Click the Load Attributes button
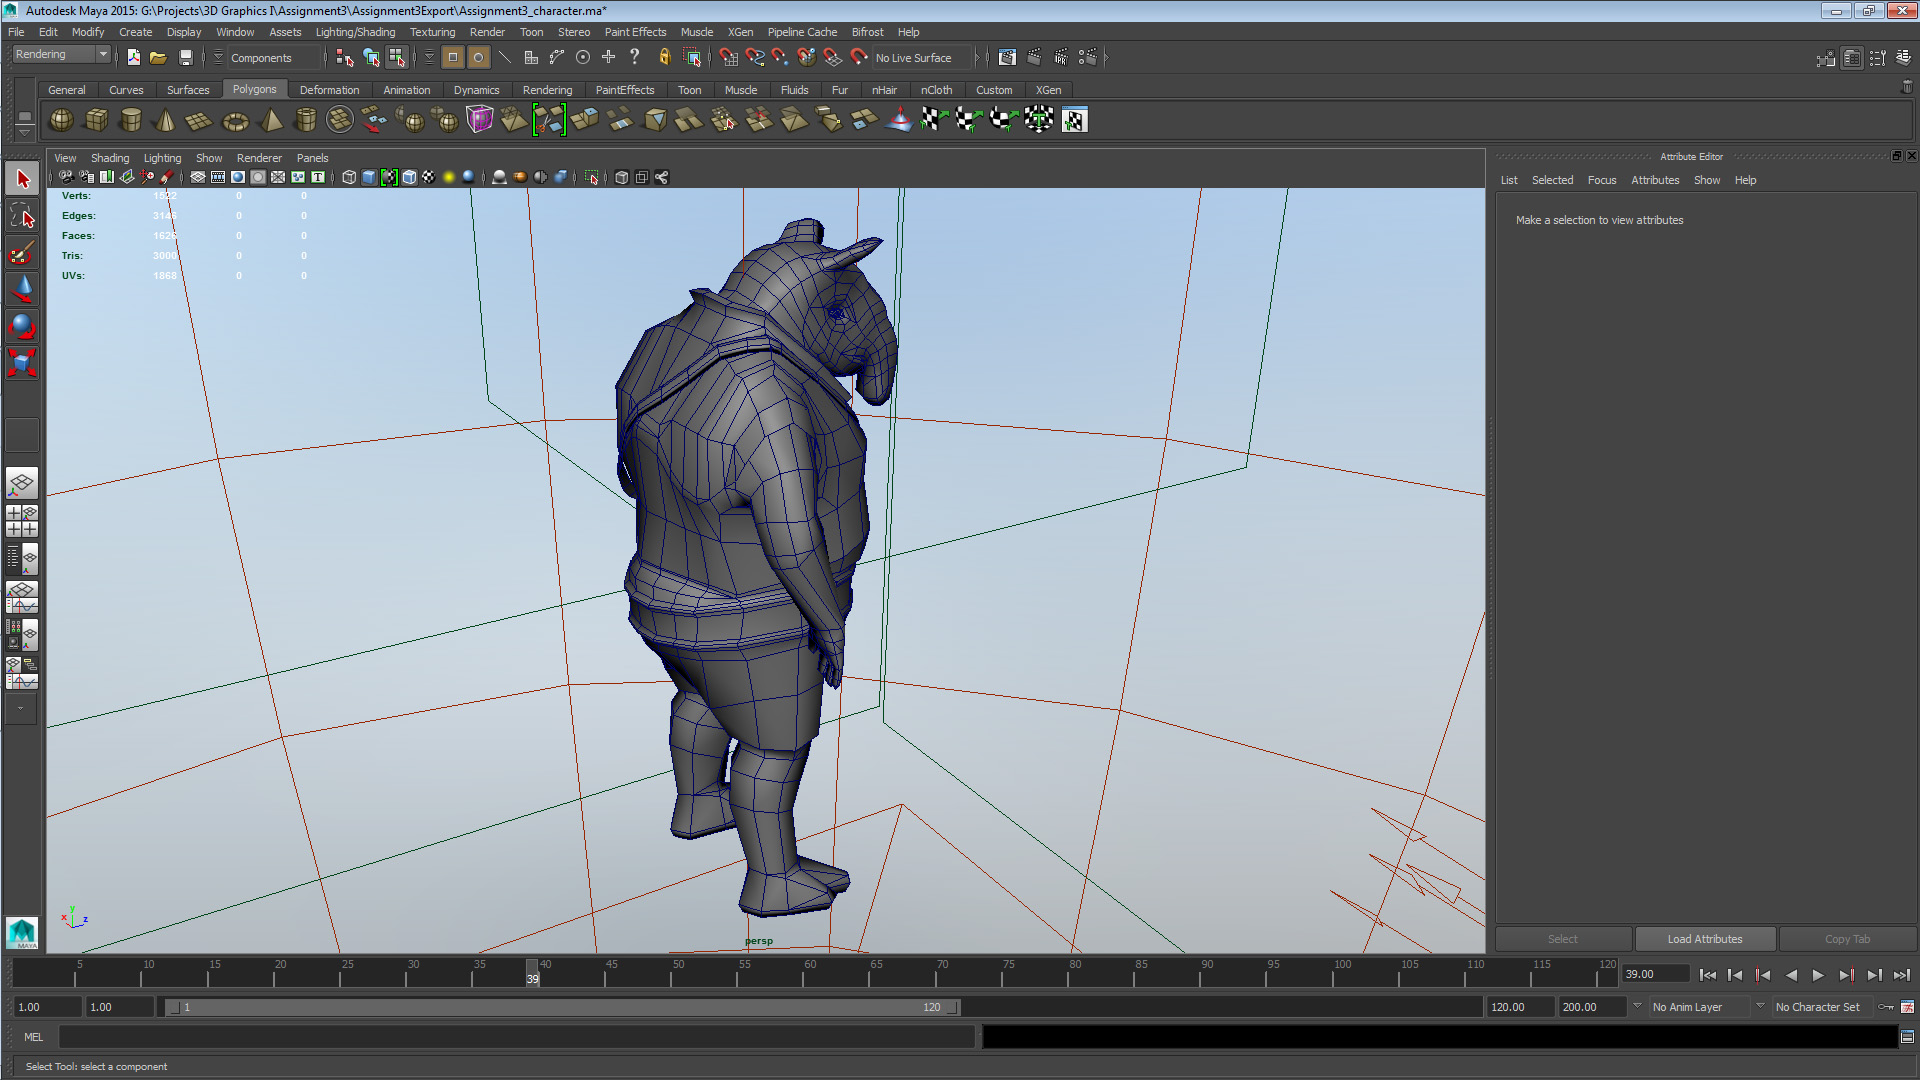Image resolution: width=1920 pixels, height=1080 pixels. [x=1704, y=939]
